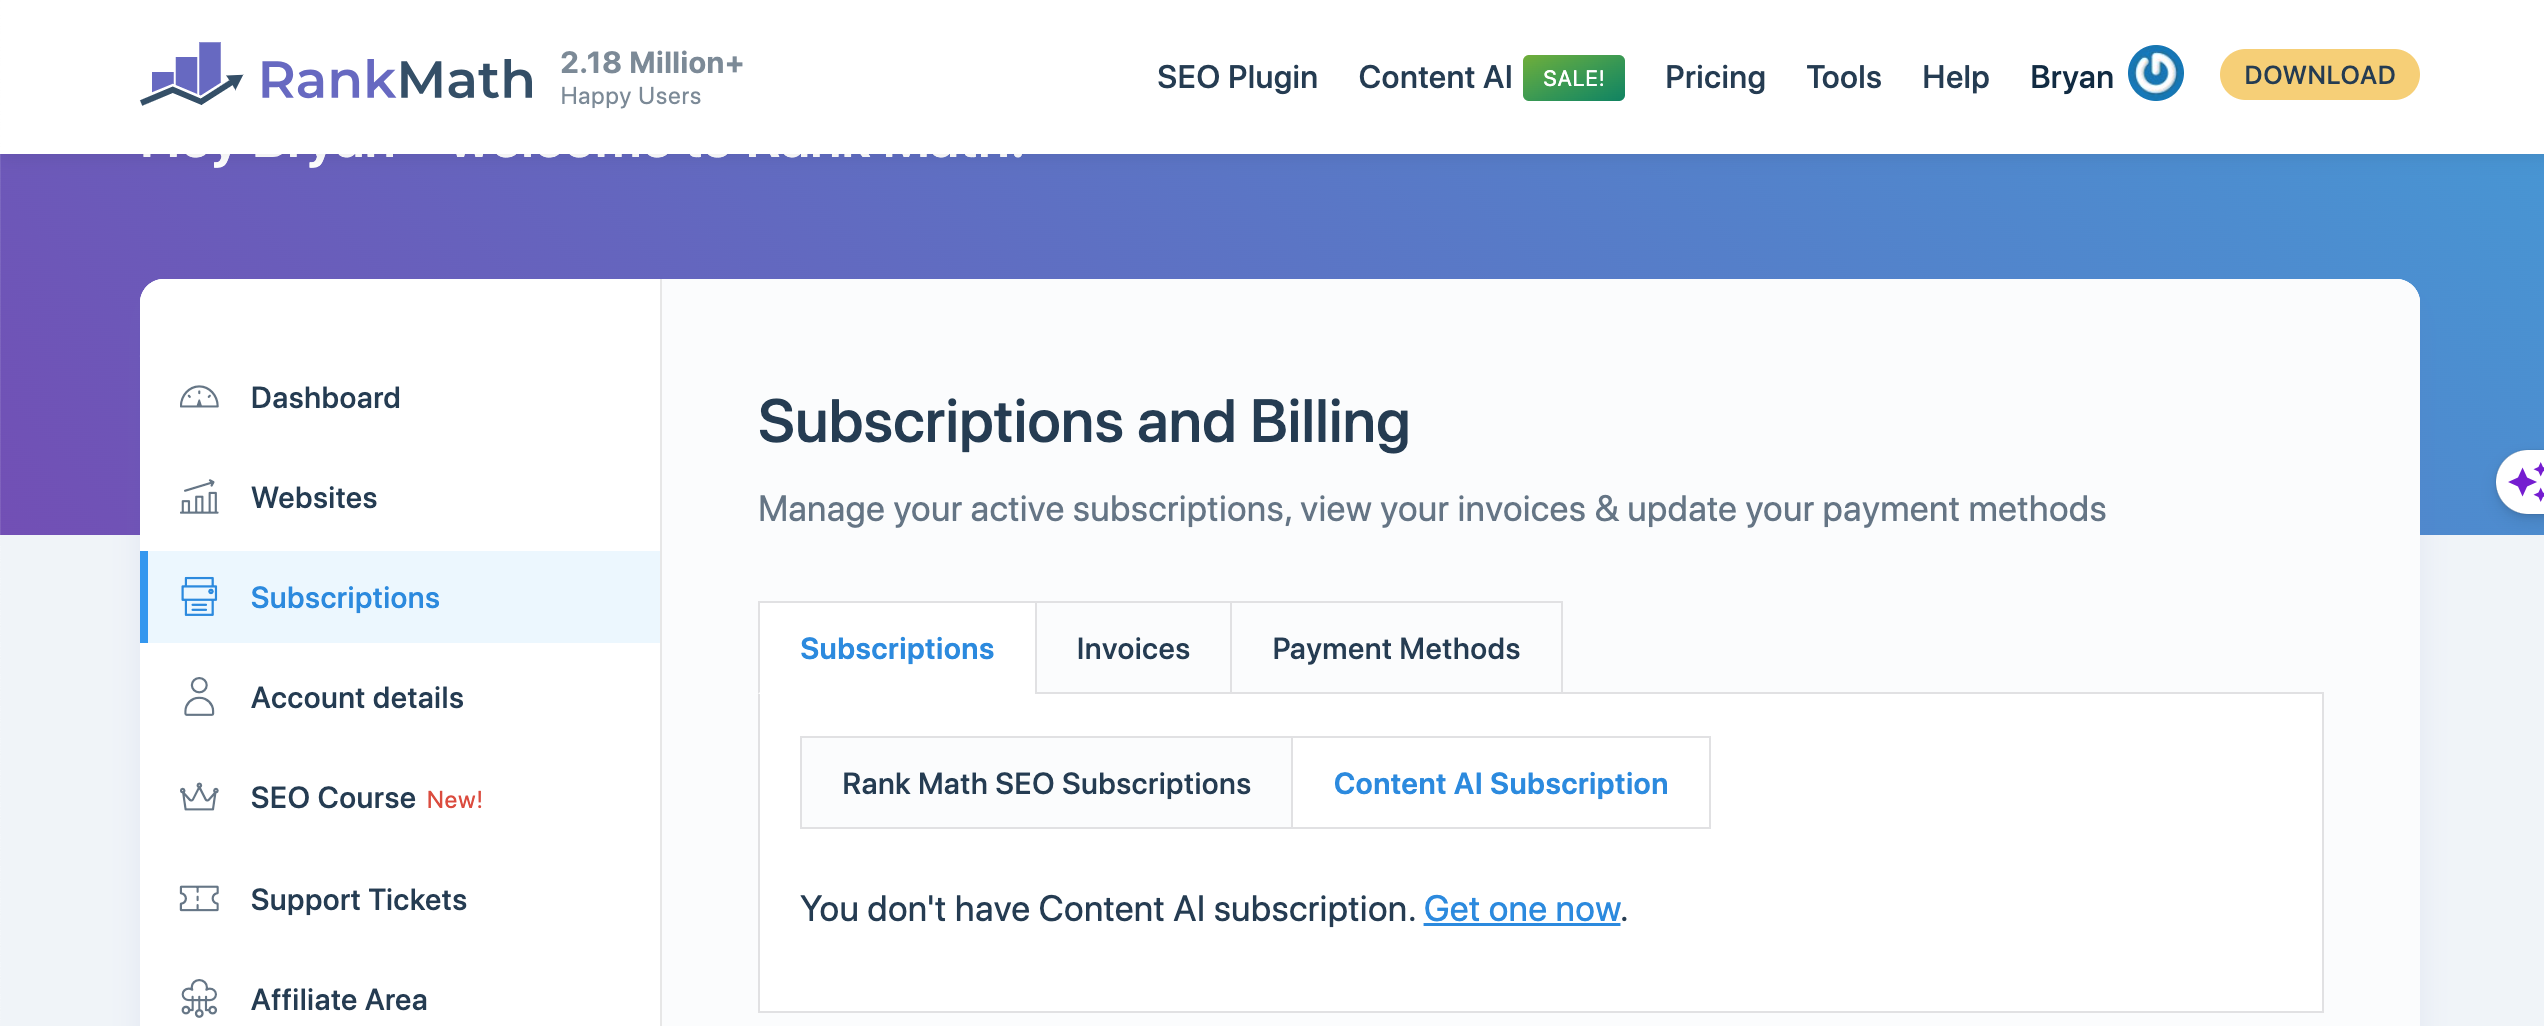Click the Dashboard gauge icon
This screenshot has height=1026, width=2544.
point(199,398)
